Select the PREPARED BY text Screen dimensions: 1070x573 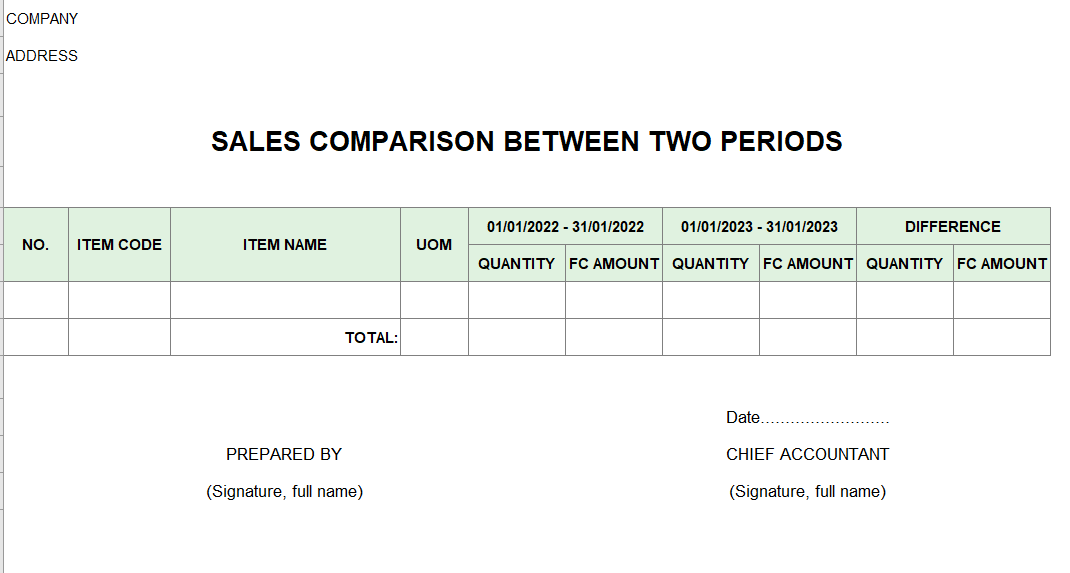click(284, 454)
